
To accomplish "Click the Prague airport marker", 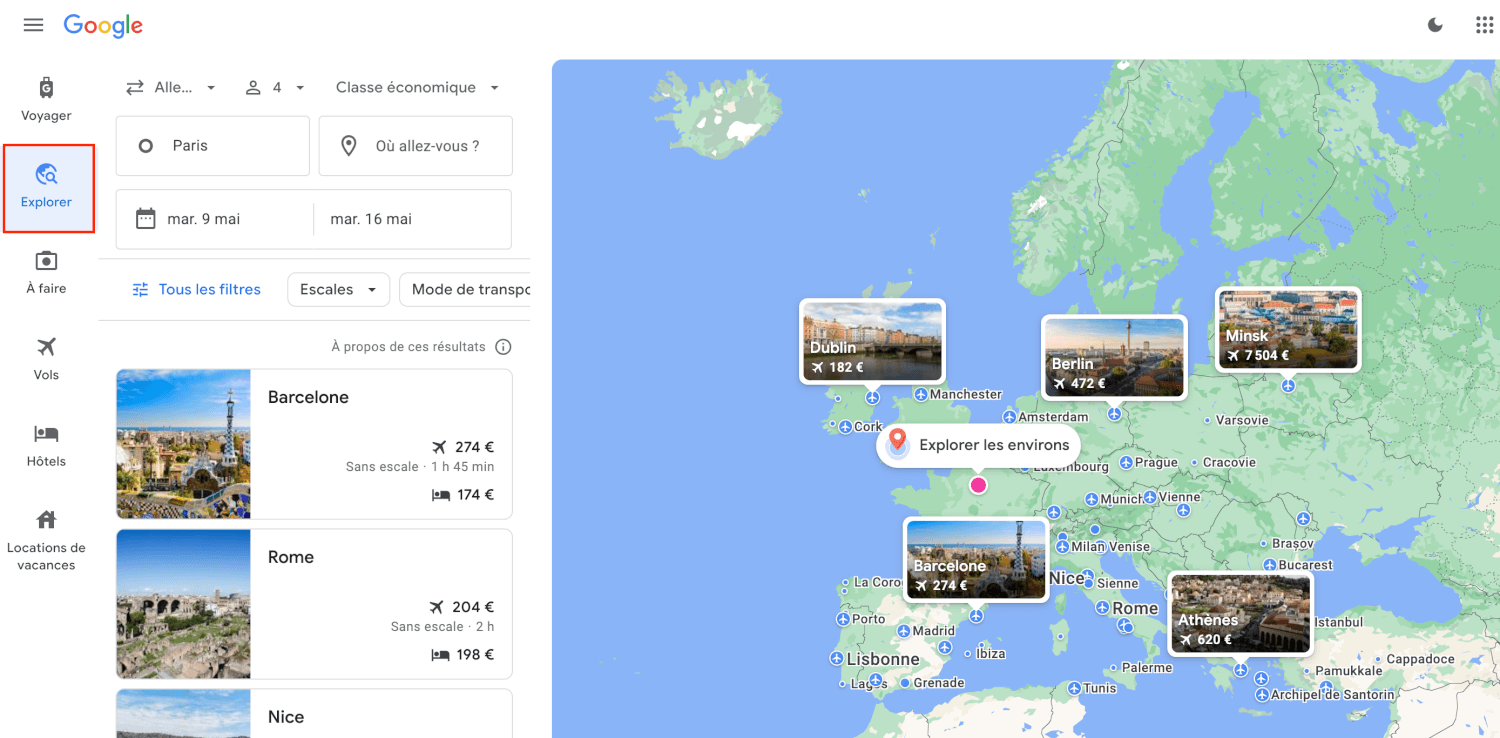I will [1126, 462].
